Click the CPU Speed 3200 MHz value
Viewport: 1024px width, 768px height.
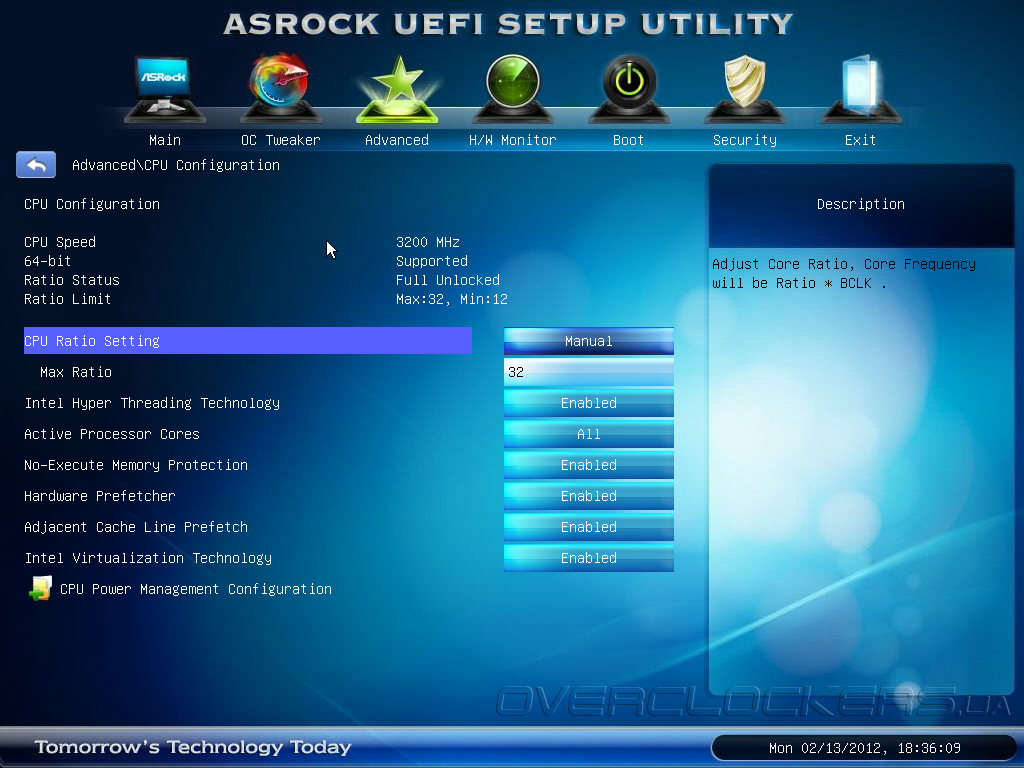[x=428, y=242]
